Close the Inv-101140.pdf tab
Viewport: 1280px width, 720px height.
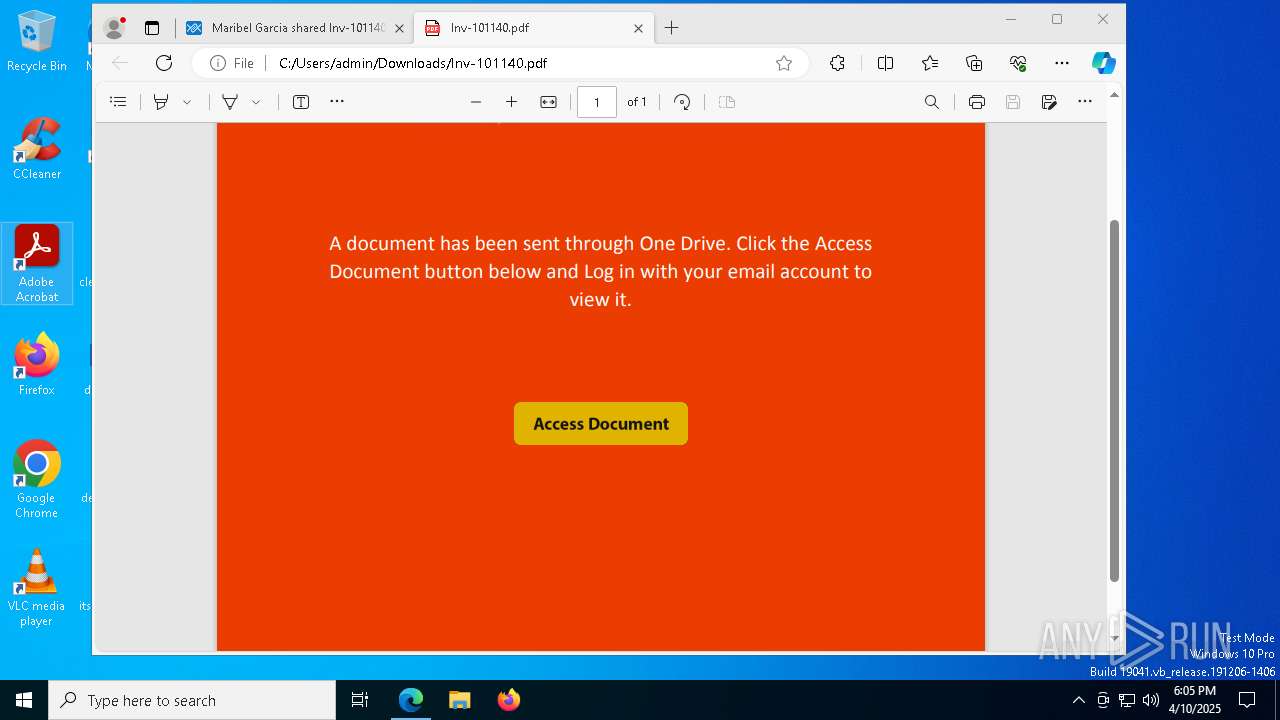(x=638, y=28)
